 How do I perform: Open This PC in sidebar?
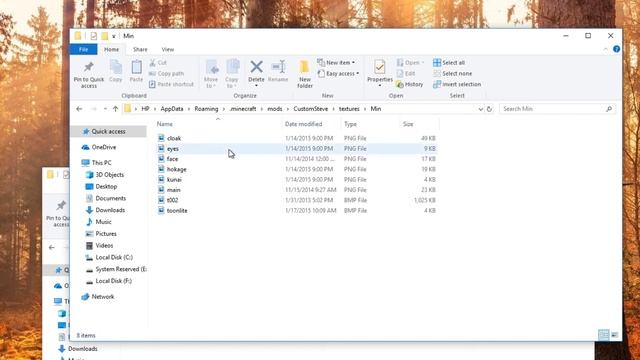(x=101, y=162)
